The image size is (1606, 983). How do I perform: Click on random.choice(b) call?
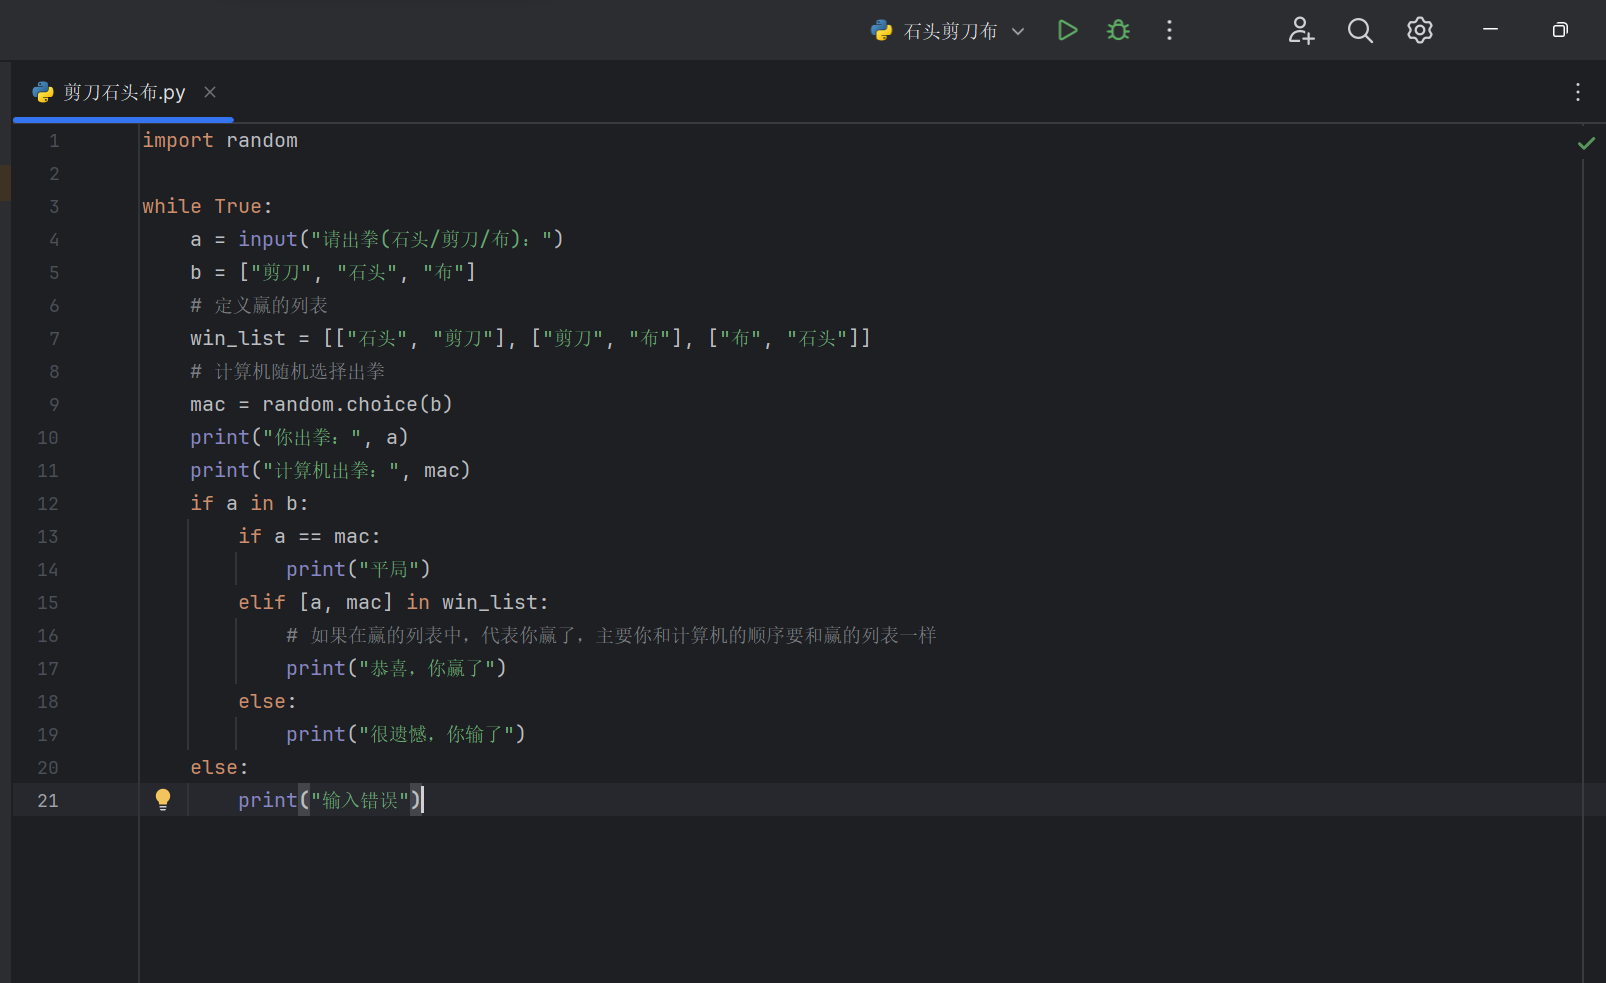[x=356, y=405]
